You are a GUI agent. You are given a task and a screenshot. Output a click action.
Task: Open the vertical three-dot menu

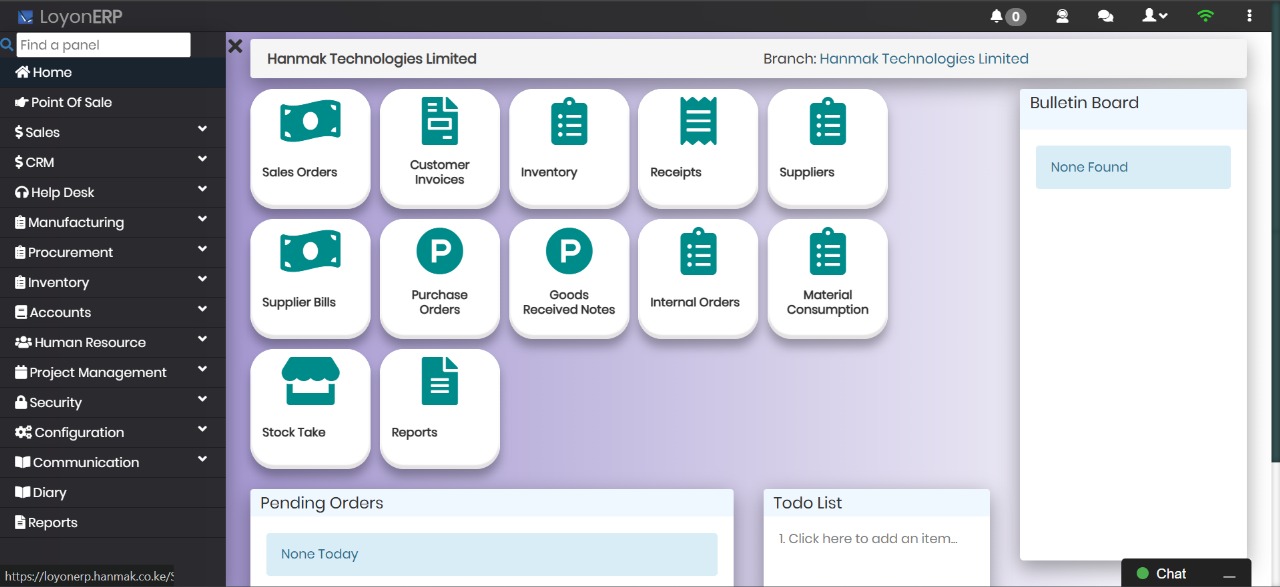pyautogui.click(x=1249, y=16)
